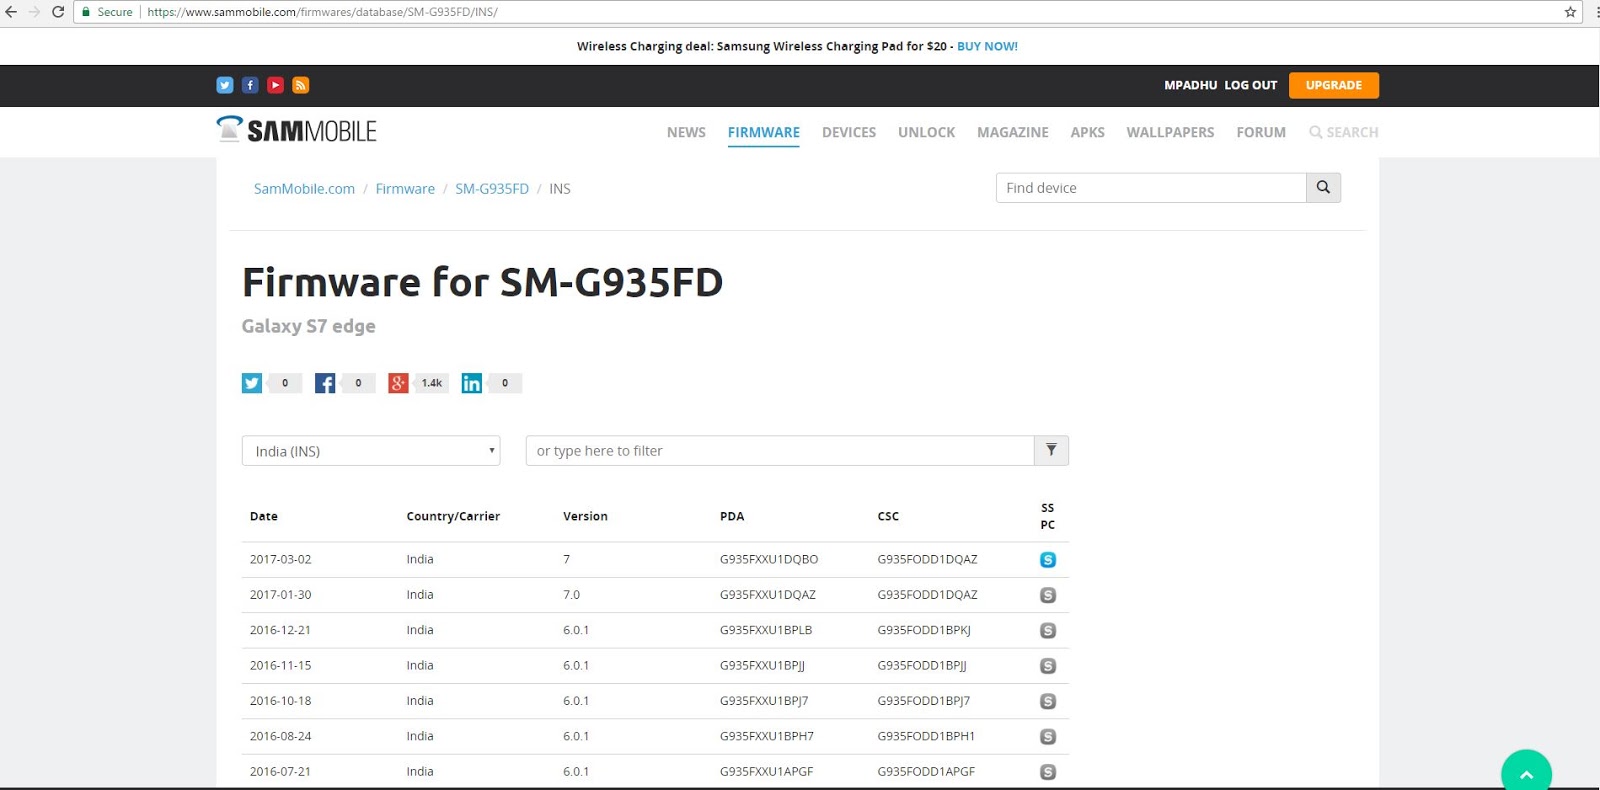Select CSC G935FODD1BPJ7 cell

click(924, 701)
